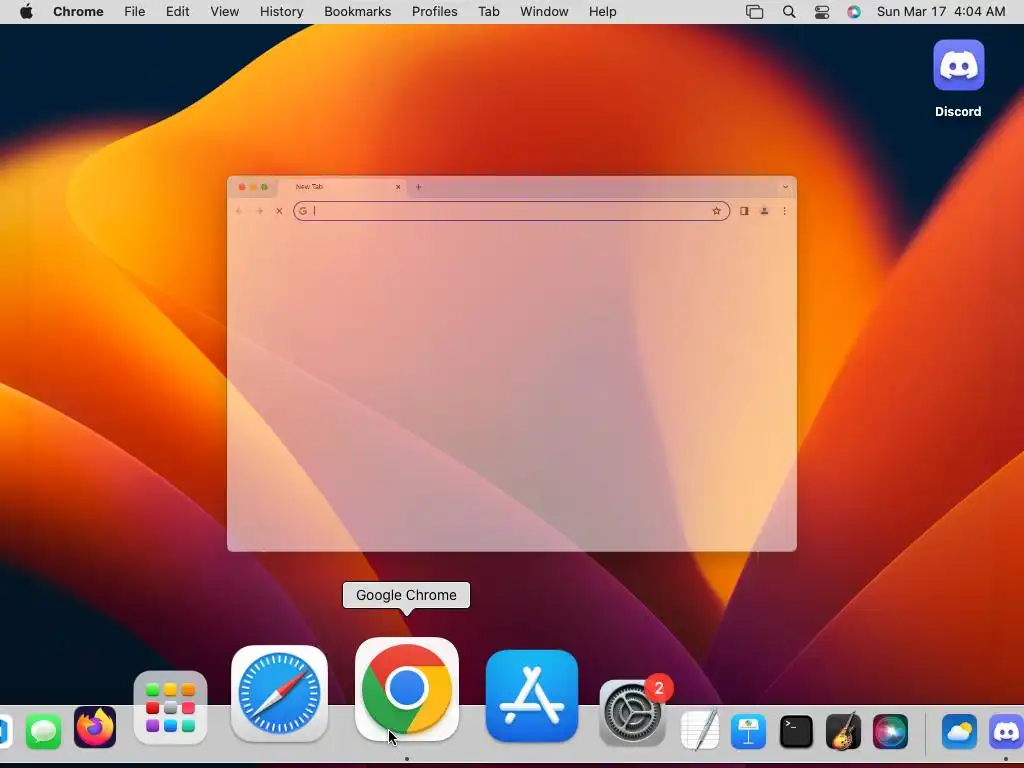Open the Window menu
The width and height of the screenshot is (1024, 768).
pyautogui.click(x=544, y=12)
